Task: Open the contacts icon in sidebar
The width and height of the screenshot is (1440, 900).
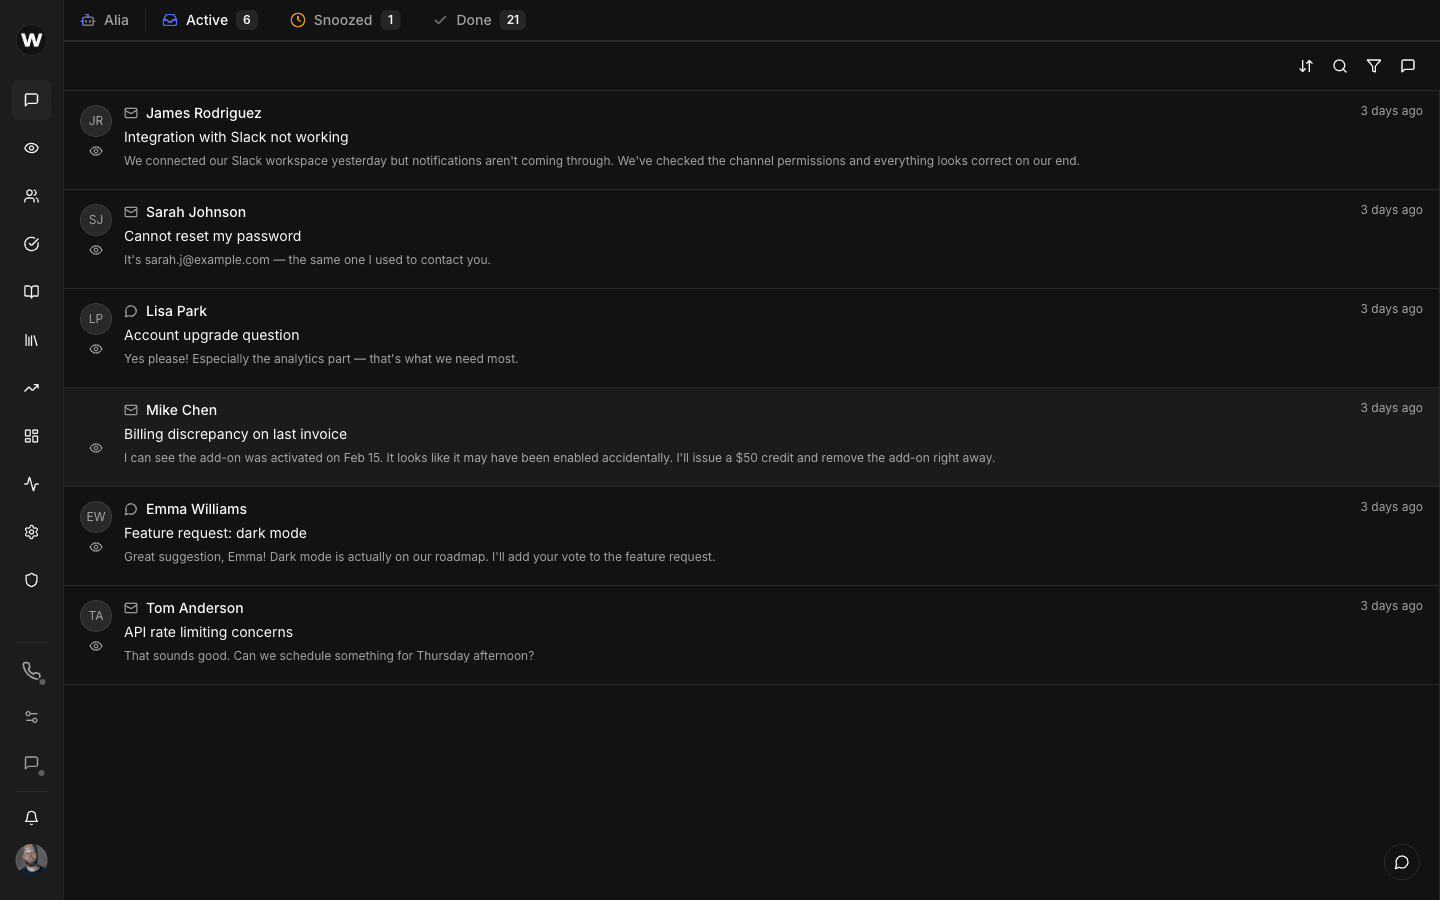Action: 32,196
